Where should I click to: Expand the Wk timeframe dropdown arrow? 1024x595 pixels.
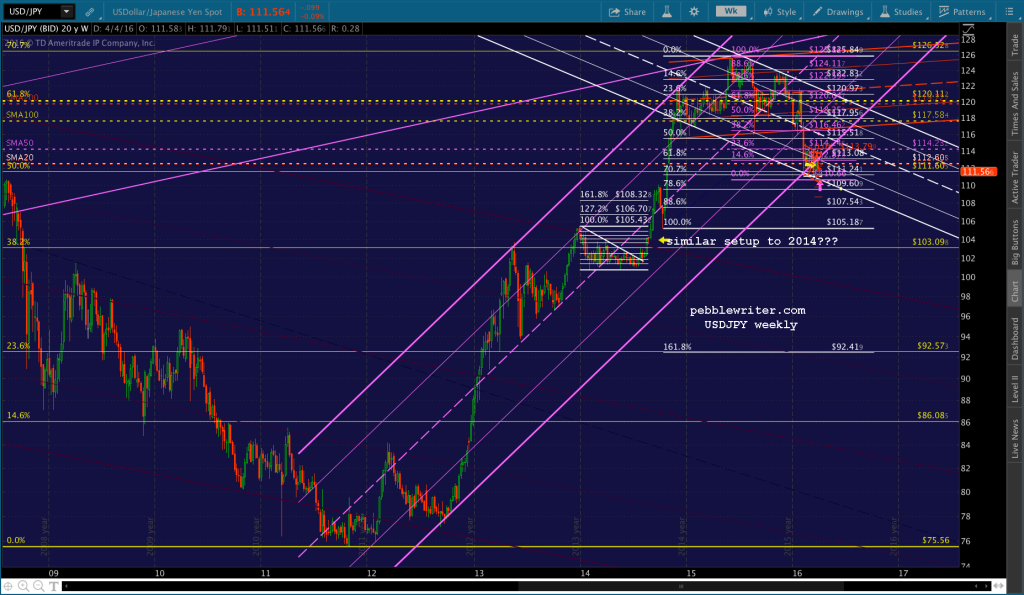click(x=749, y=18)
